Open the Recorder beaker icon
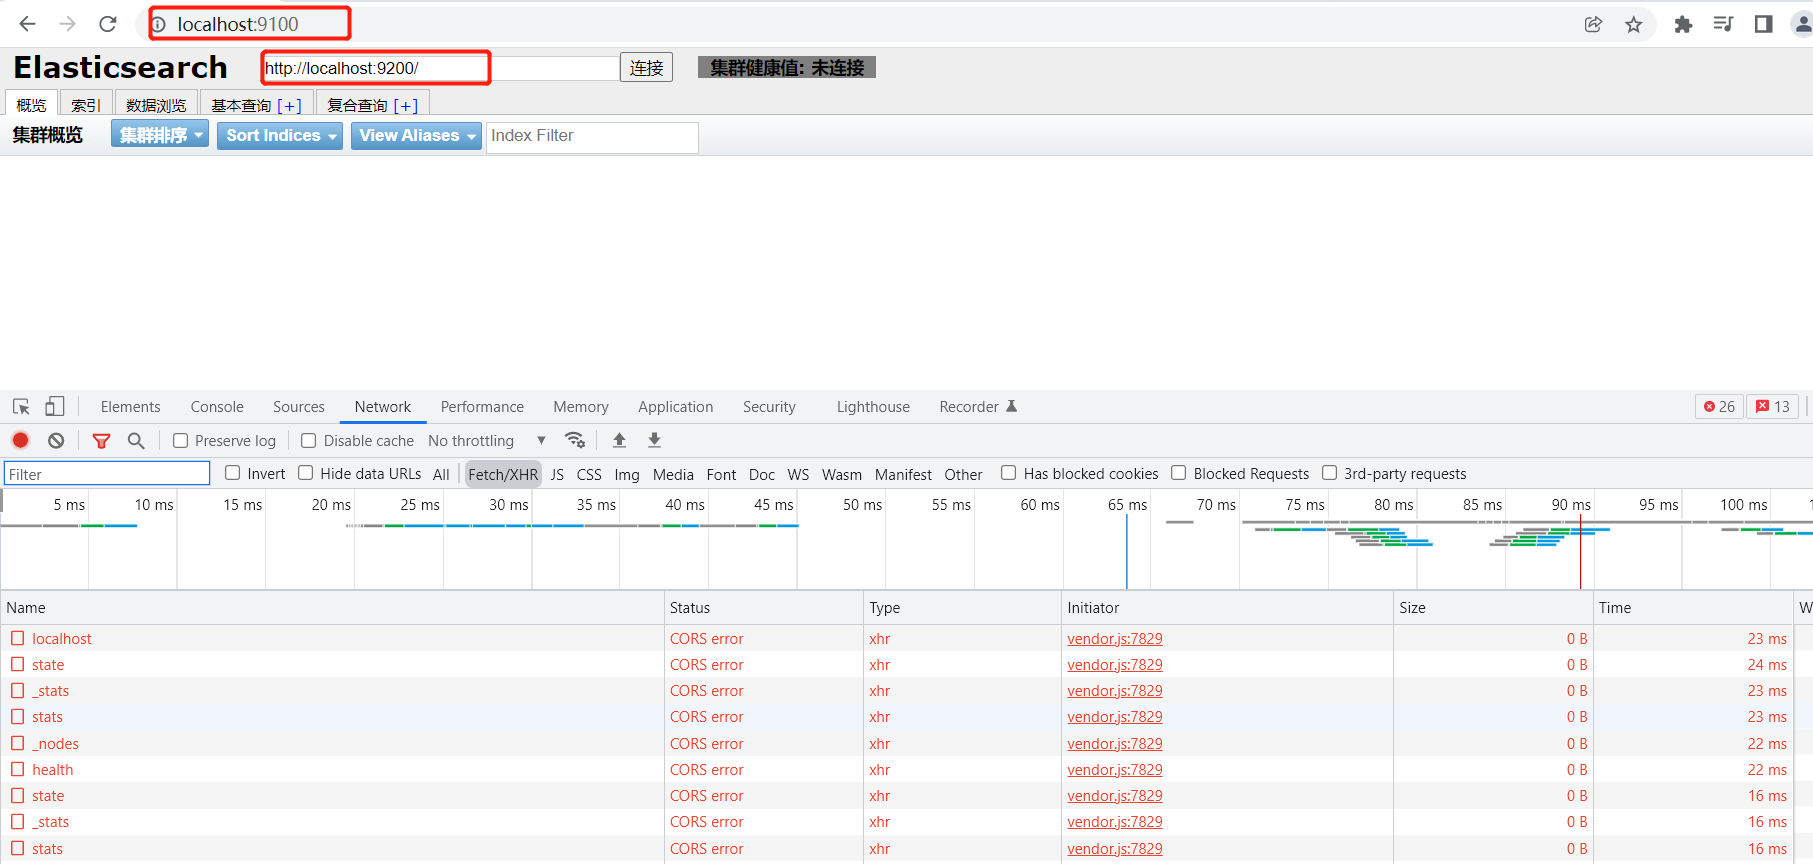This screenshot has height=864, width=1813. click(x=1011, y=406)
